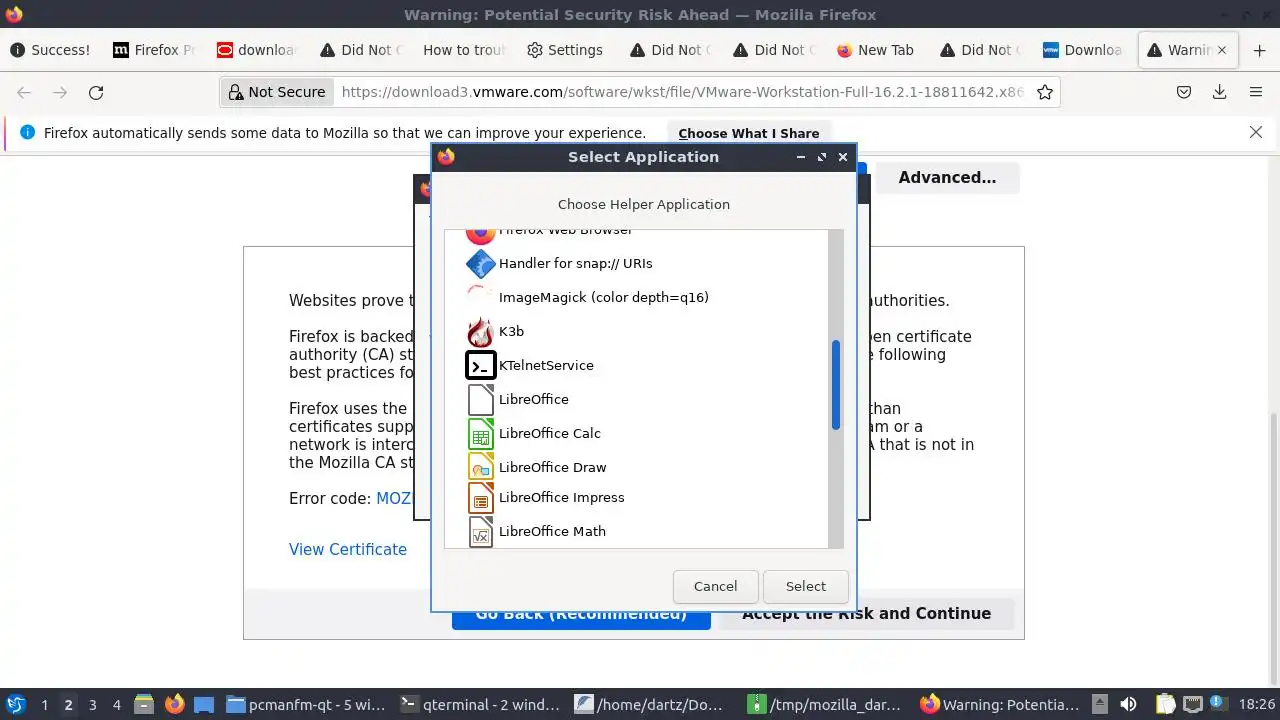The height and width of the screenshot is (720, 1280).
Task: Click the clipboard tray icon
Action: point(1165,704)
